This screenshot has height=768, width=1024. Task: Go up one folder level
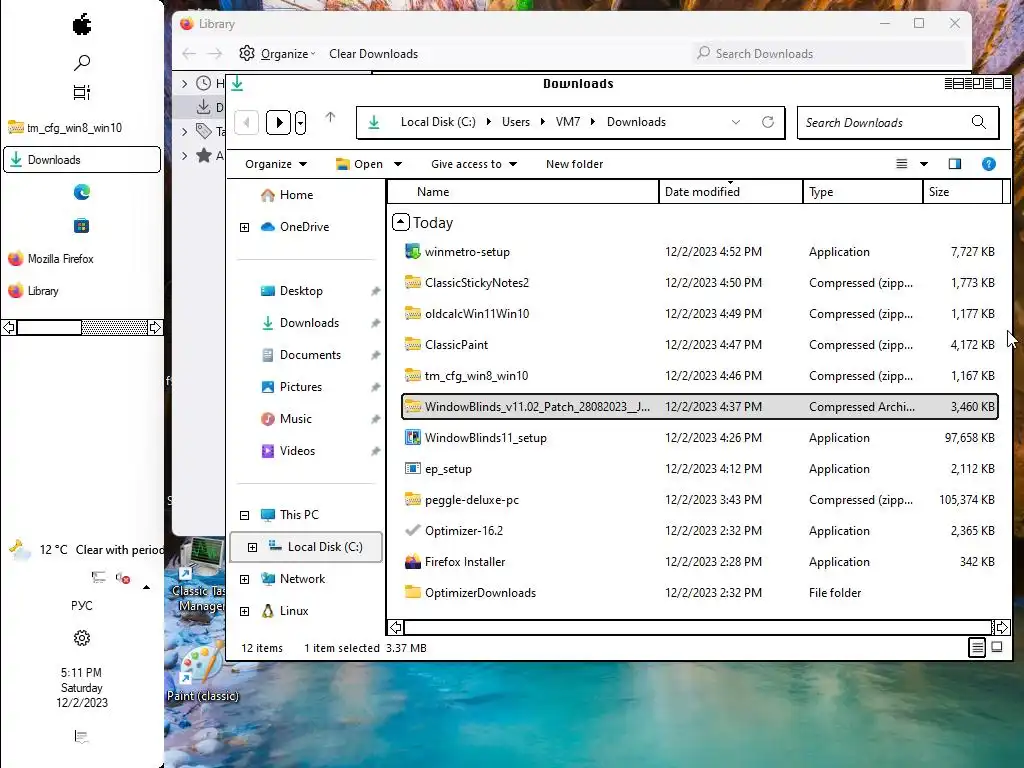(330, 118)
